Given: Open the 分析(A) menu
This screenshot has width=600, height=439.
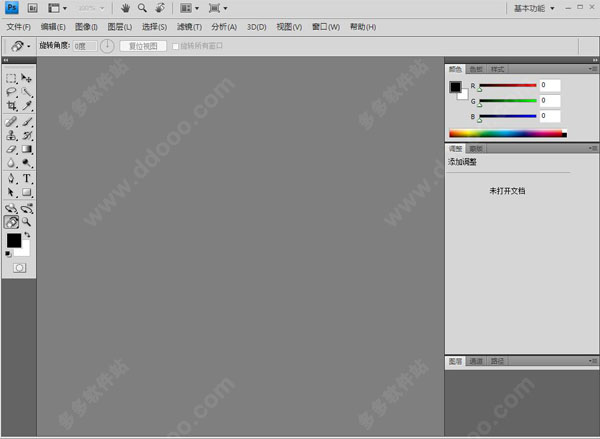Looking at the screenshot, I should [x=224, y=27].
